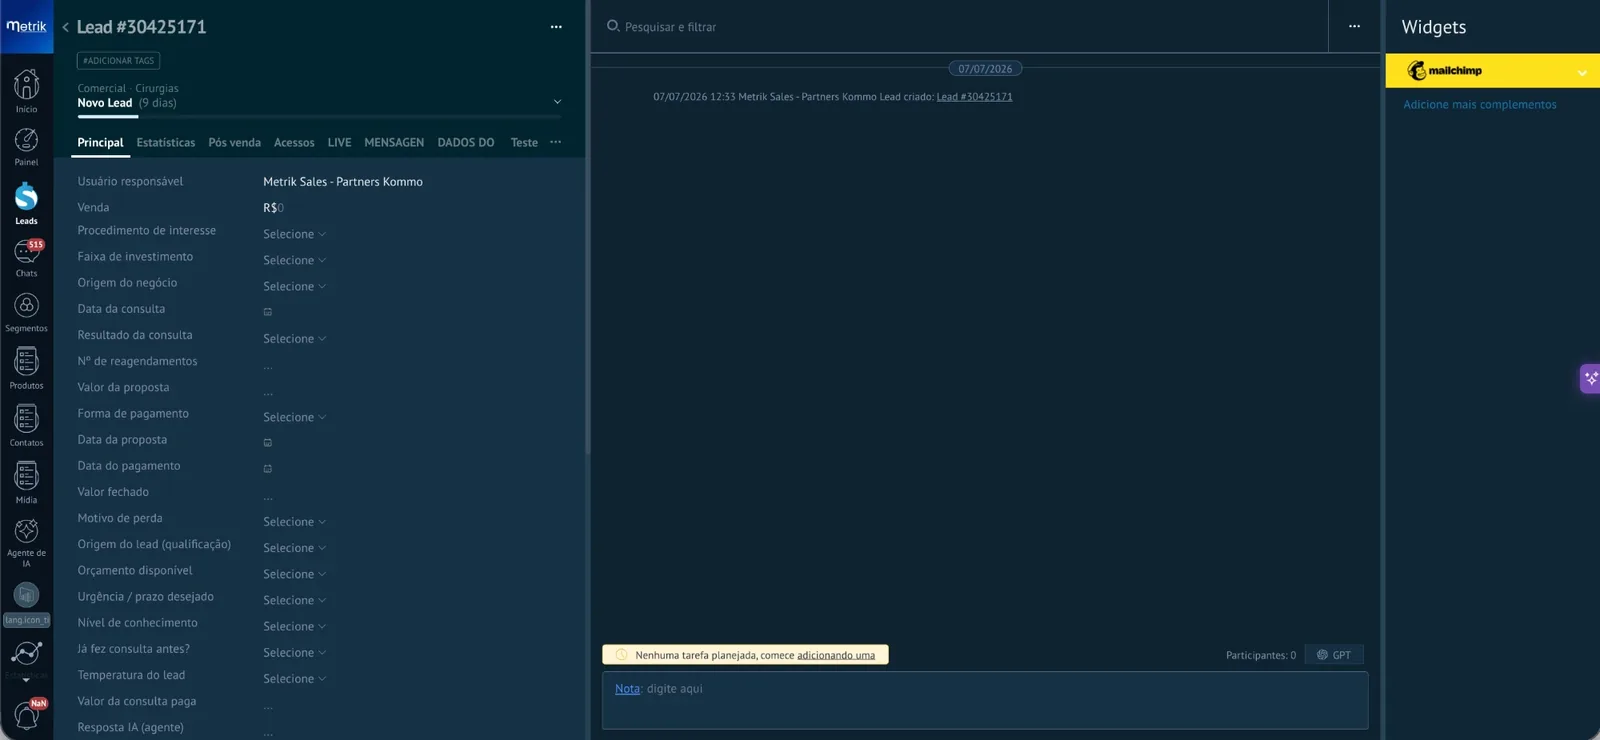1600x740 pixels.
Task: Open the Leads sidebar icon
Action: (26, 203)
